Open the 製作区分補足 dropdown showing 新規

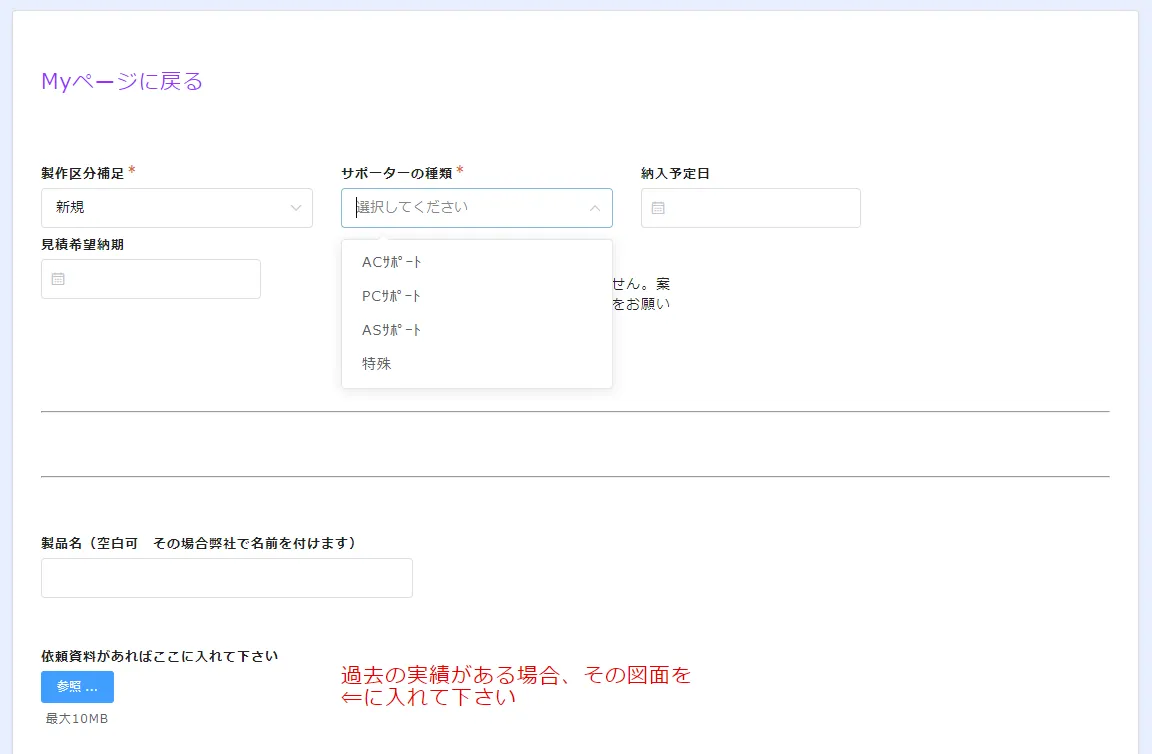(165, 208)
